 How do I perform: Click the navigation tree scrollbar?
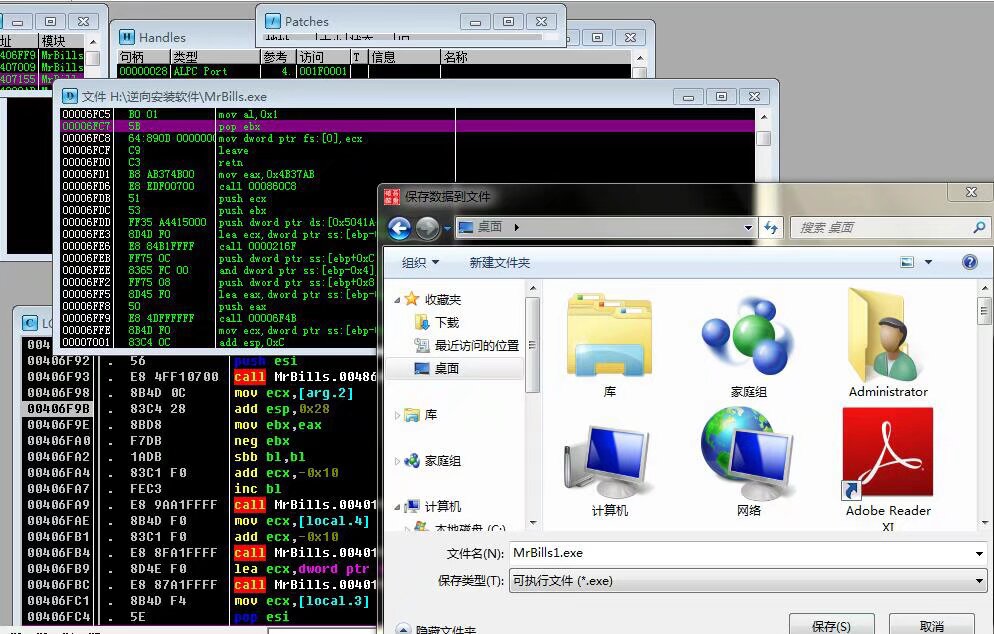point(532,406)
